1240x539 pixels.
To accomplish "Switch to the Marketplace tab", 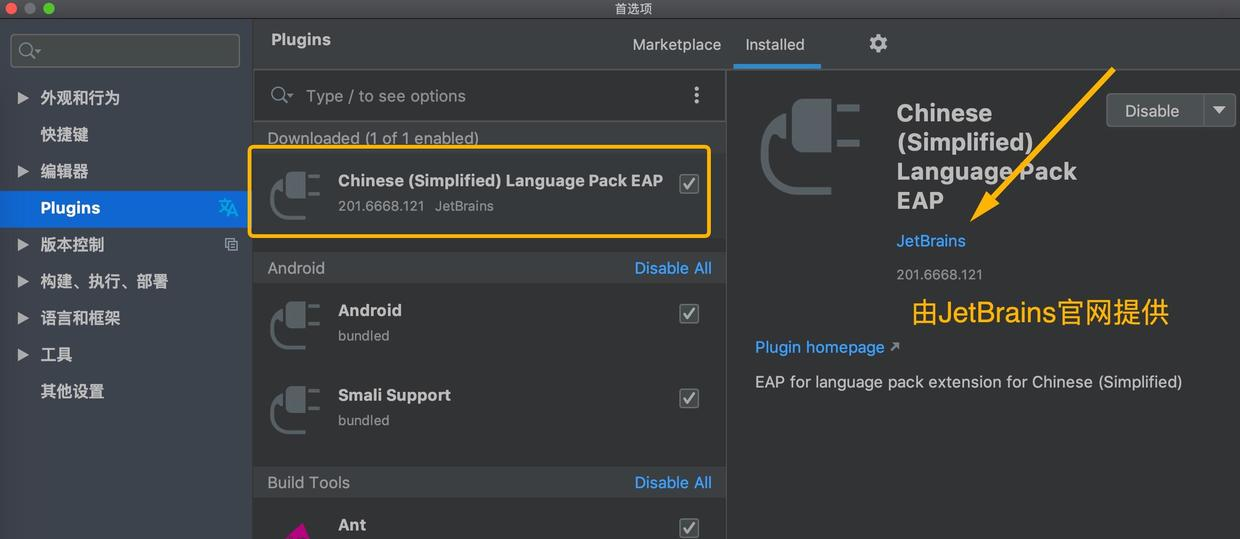I will (x=676, y=45).
